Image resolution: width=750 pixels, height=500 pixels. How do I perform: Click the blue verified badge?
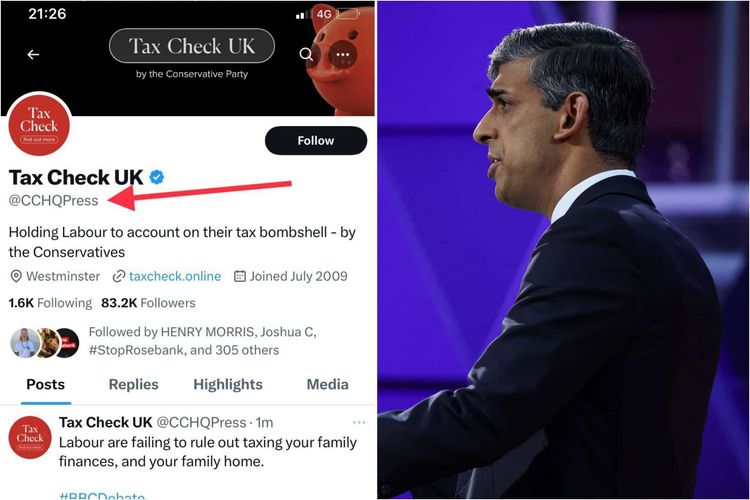[x=157, y=178]
